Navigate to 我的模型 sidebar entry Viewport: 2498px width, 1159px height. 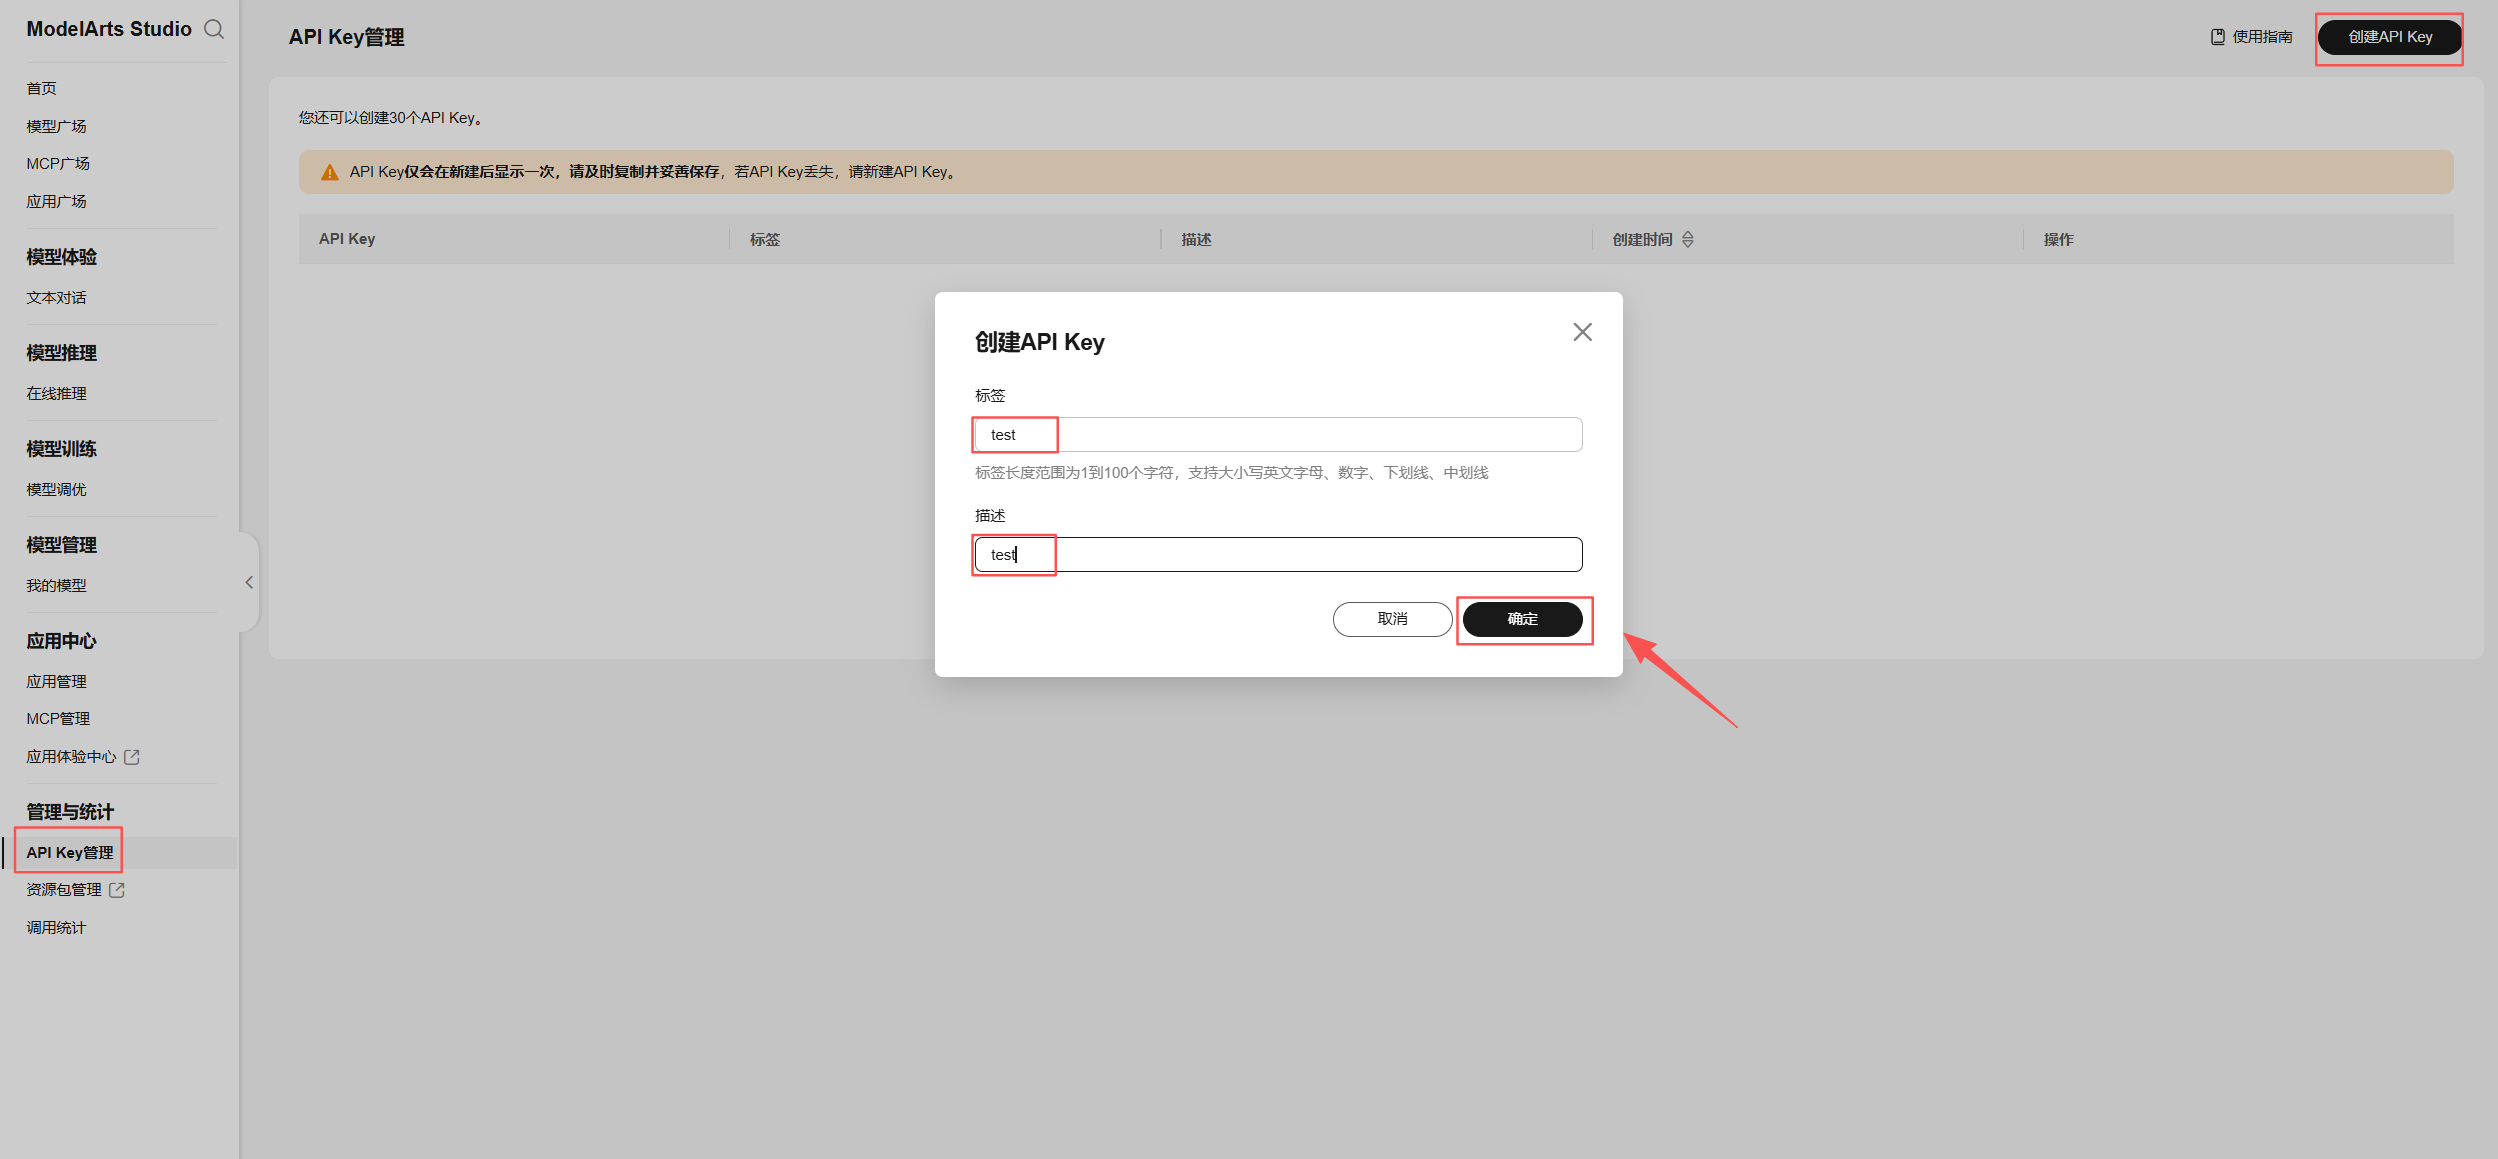coord(56,585)
